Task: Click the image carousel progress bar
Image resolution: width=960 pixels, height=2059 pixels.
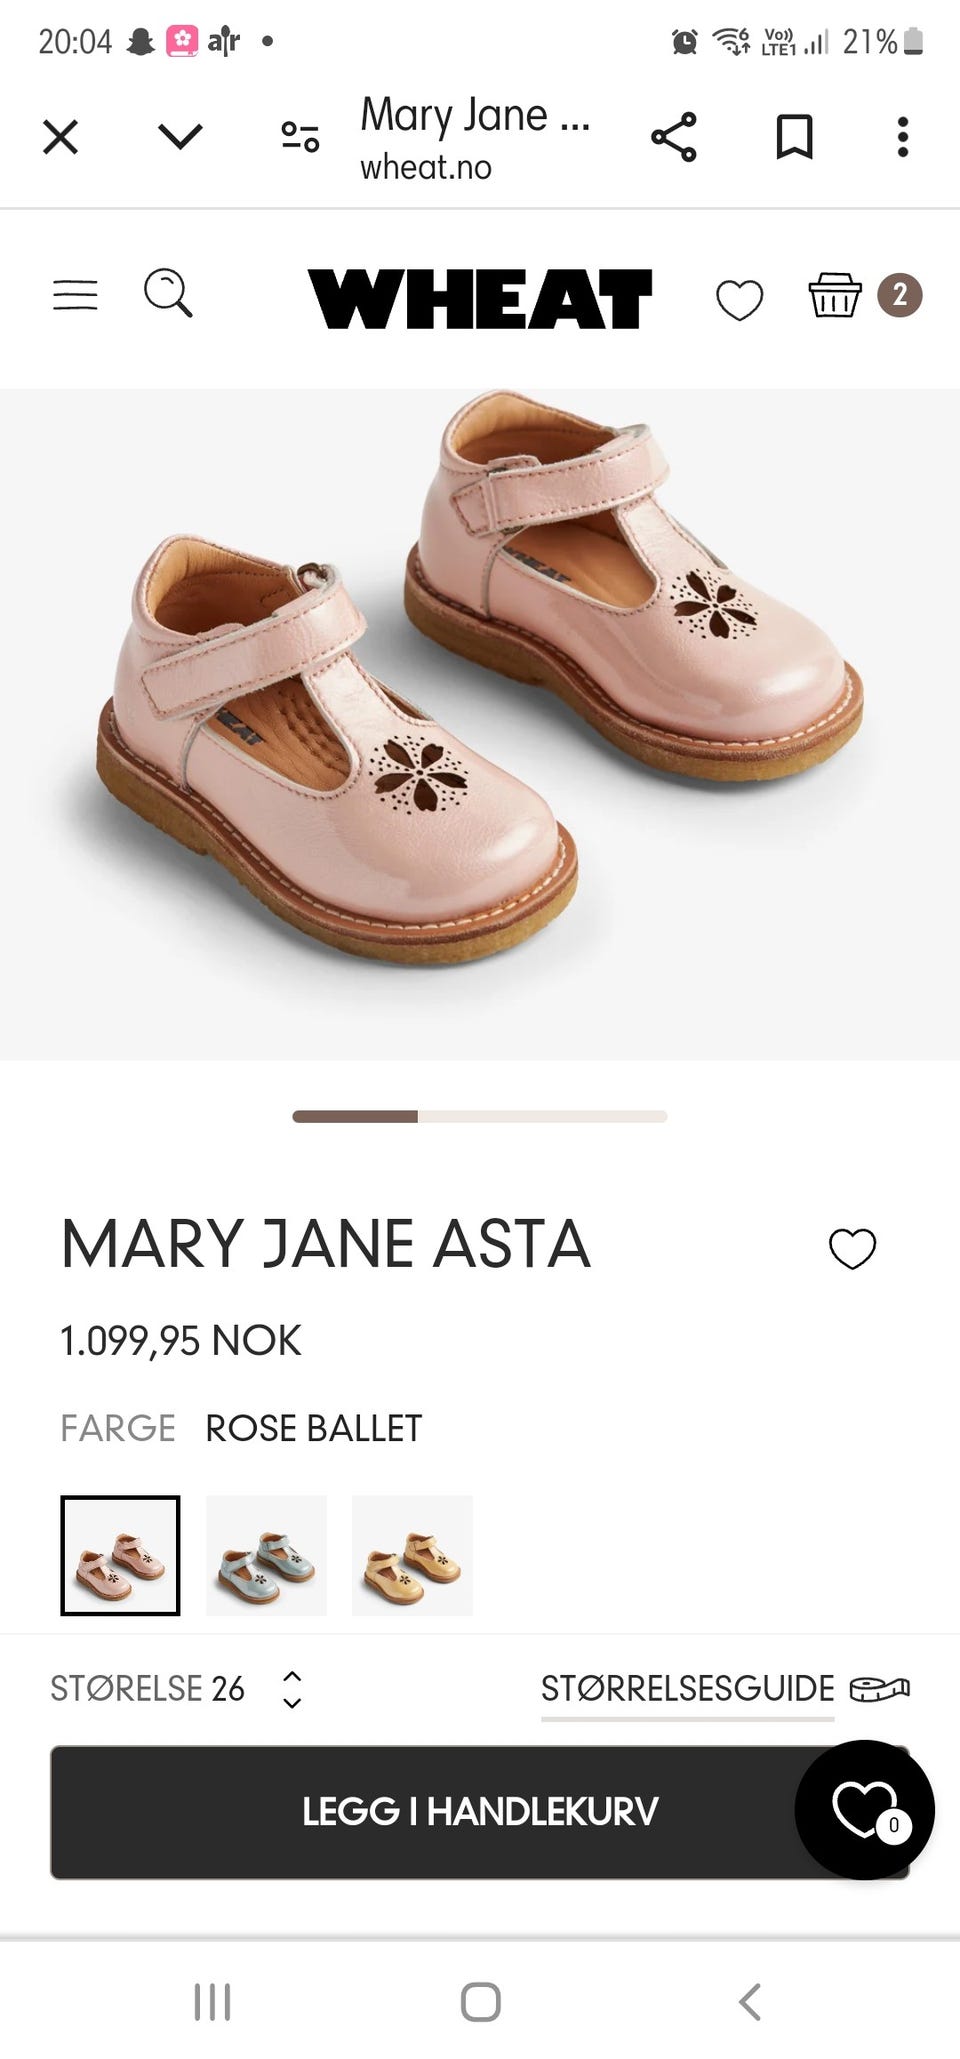Action: point(480,1116)
